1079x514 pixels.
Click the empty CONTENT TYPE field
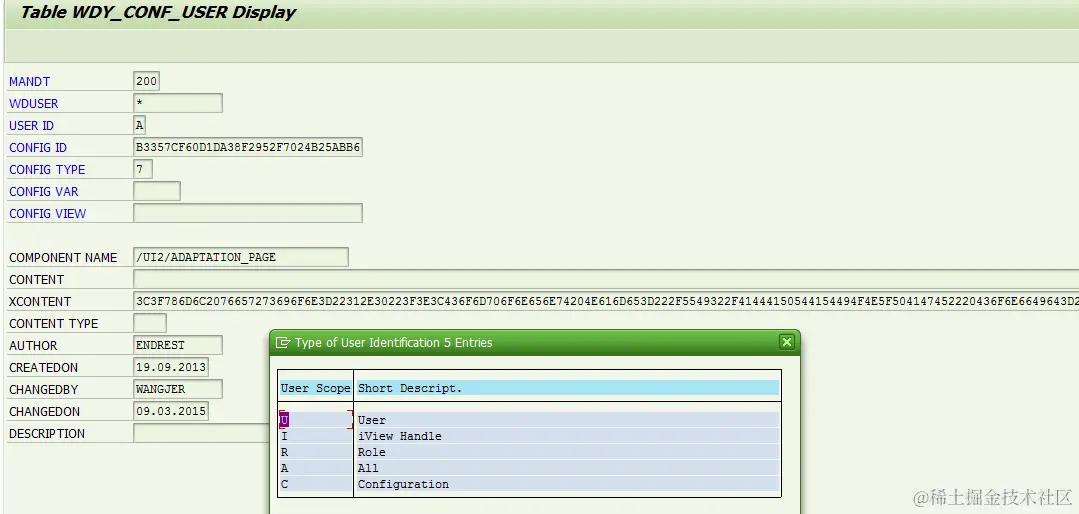pyautogui.click(x=150, y=323)
